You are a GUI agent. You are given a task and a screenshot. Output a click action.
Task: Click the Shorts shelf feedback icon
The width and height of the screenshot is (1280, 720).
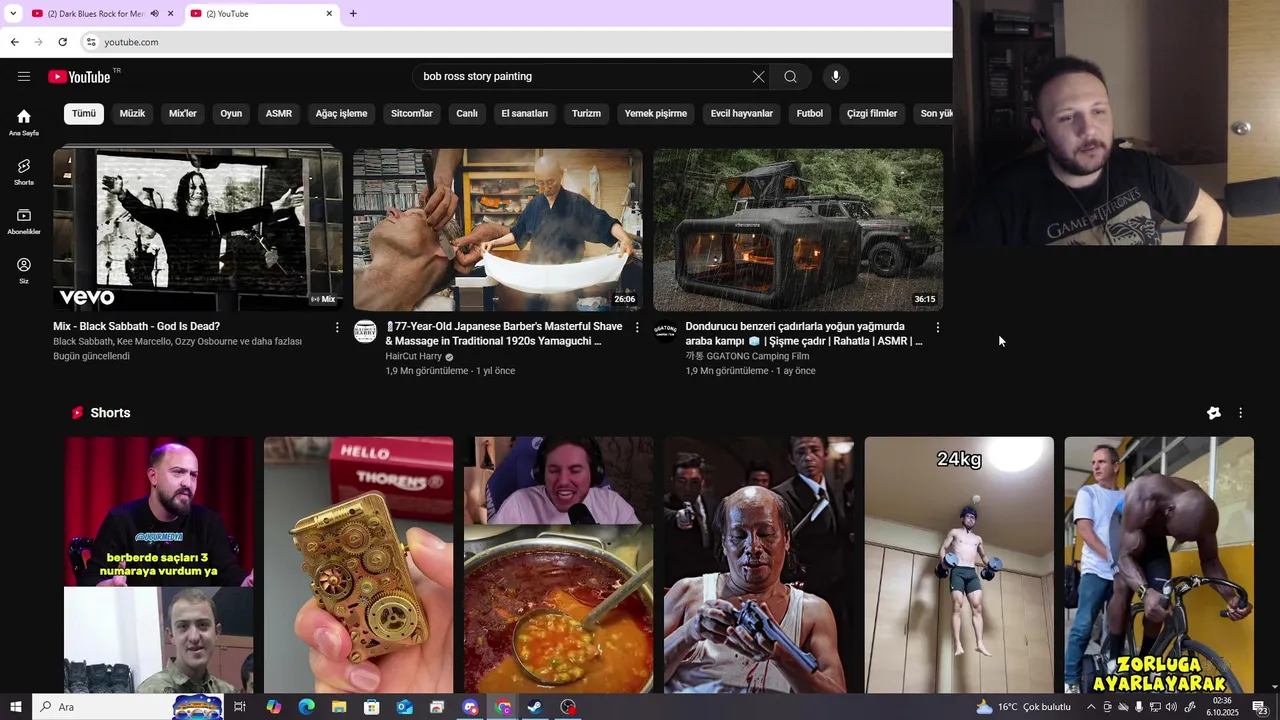pos(1214,413)
